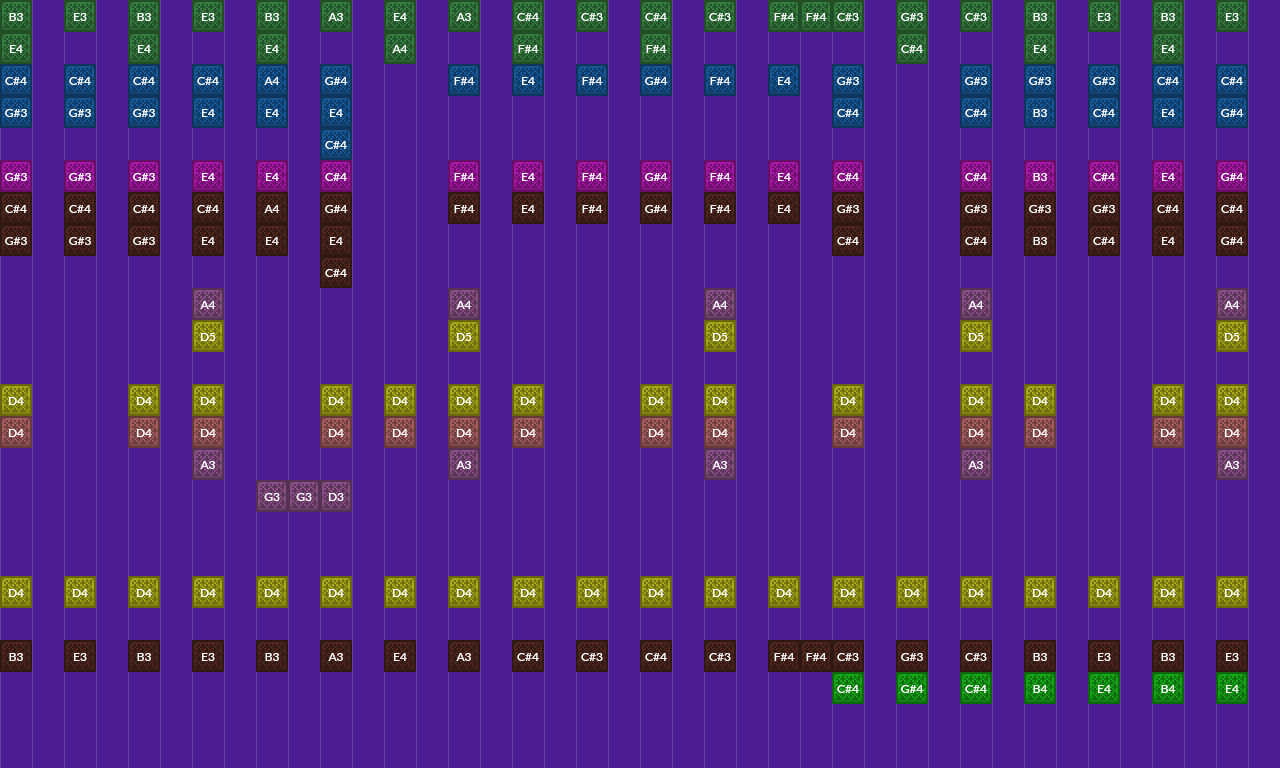Select the D3 note block
This screenshot has height=768, width=1280.
336,497
